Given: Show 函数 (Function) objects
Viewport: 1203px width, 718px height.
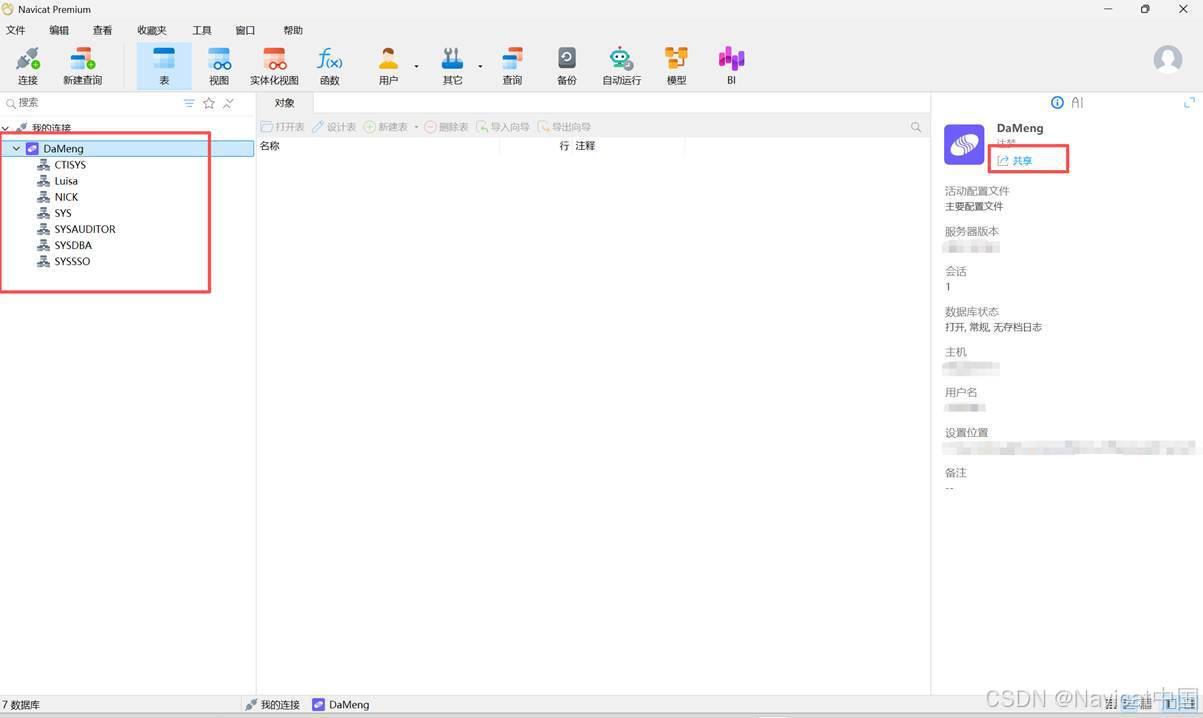Looking at the screenshot, I should click(x=329, y=66).
